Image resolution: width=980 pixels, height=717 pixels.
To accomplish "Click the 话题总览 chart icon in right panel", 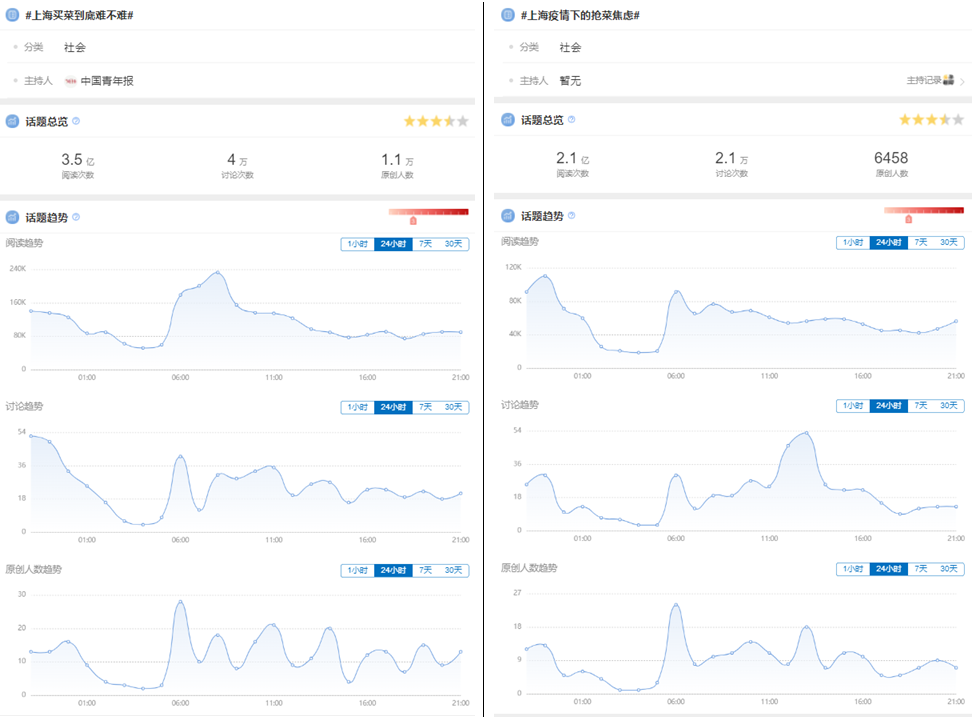I will 508,120.
